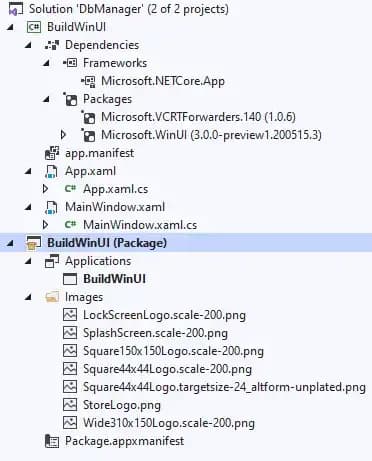Click the Package.appxmanifest icon
The height and width of the screenshot is (461, 372).
[x=52, y=441]
